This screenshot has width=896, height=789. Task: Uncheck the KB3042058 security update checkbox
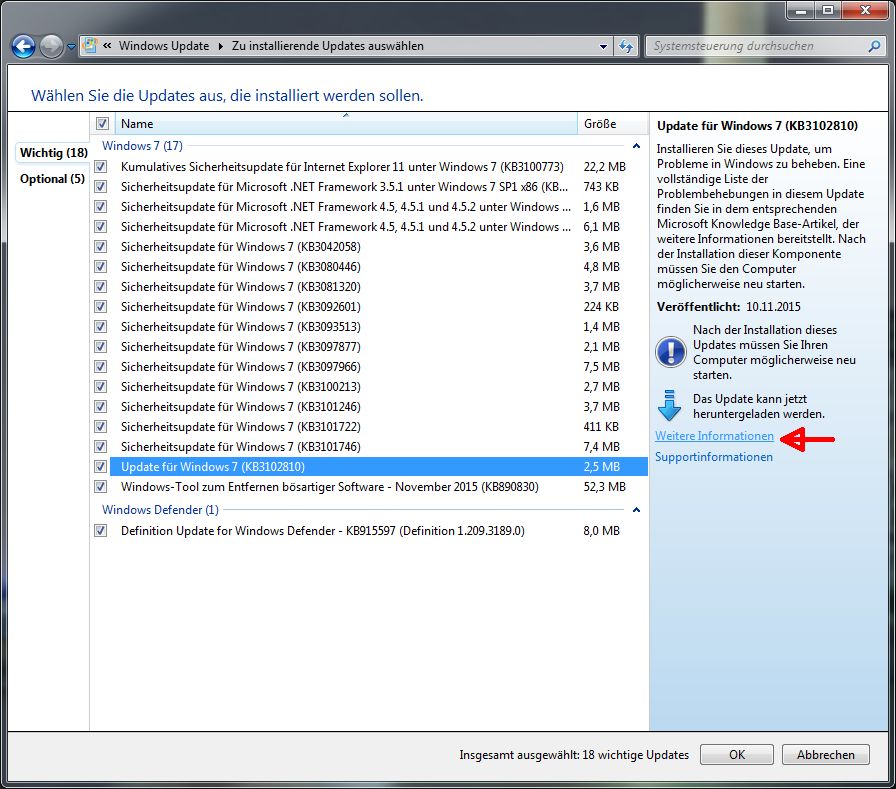(101, 246)
